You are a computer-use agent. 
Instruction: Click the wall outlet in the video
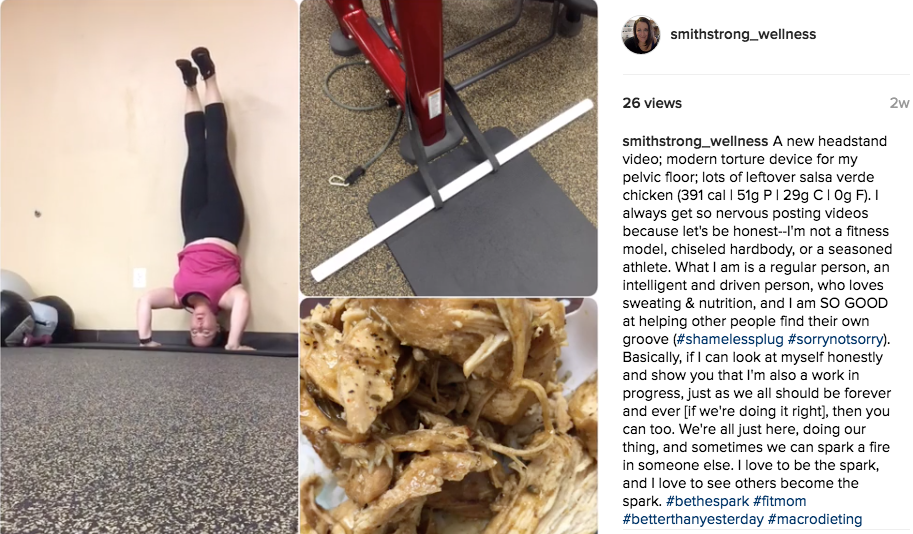click(139, 278)
